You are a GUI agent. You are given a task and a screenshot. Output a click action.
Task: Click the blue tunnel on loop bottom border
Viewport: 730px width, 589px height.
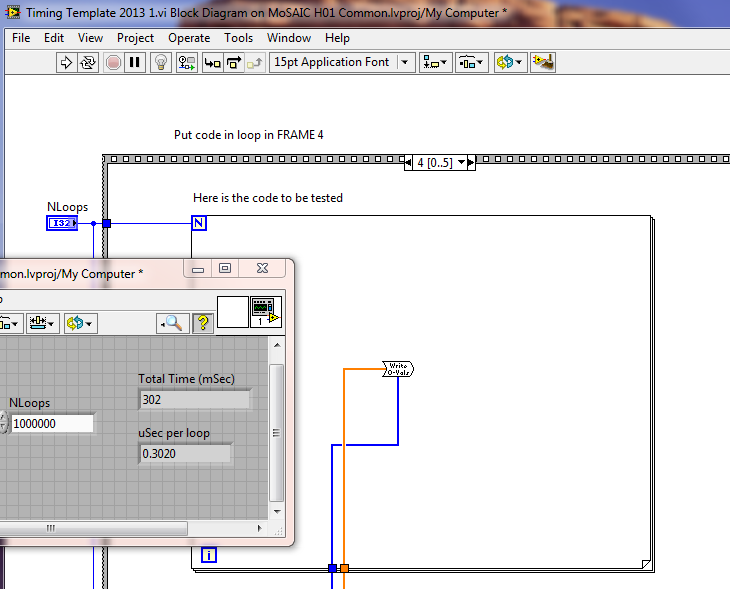(x=332, y=568)
